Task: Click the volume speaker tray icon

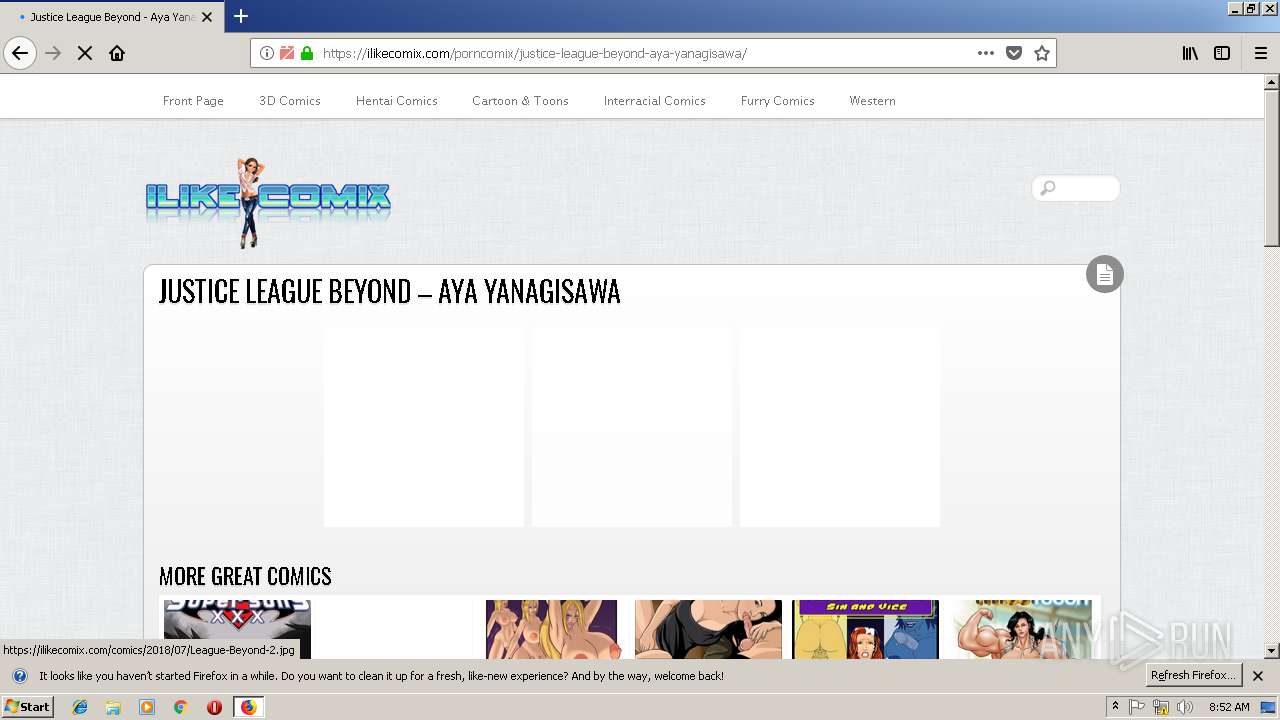Action: (1185, 707)
